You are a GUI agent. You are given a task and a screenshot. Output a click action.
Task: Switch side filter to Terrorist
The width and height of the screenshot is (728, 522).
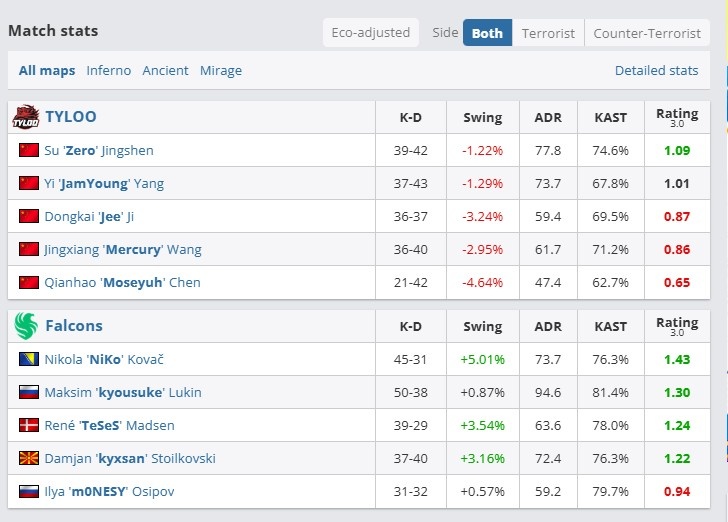click(548, 33)
